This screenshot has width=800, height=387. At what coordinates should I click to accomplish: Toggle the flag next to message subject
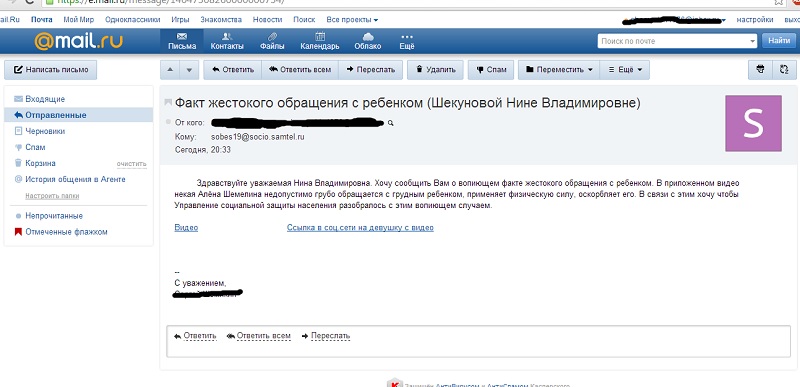(x=168, y=103)
